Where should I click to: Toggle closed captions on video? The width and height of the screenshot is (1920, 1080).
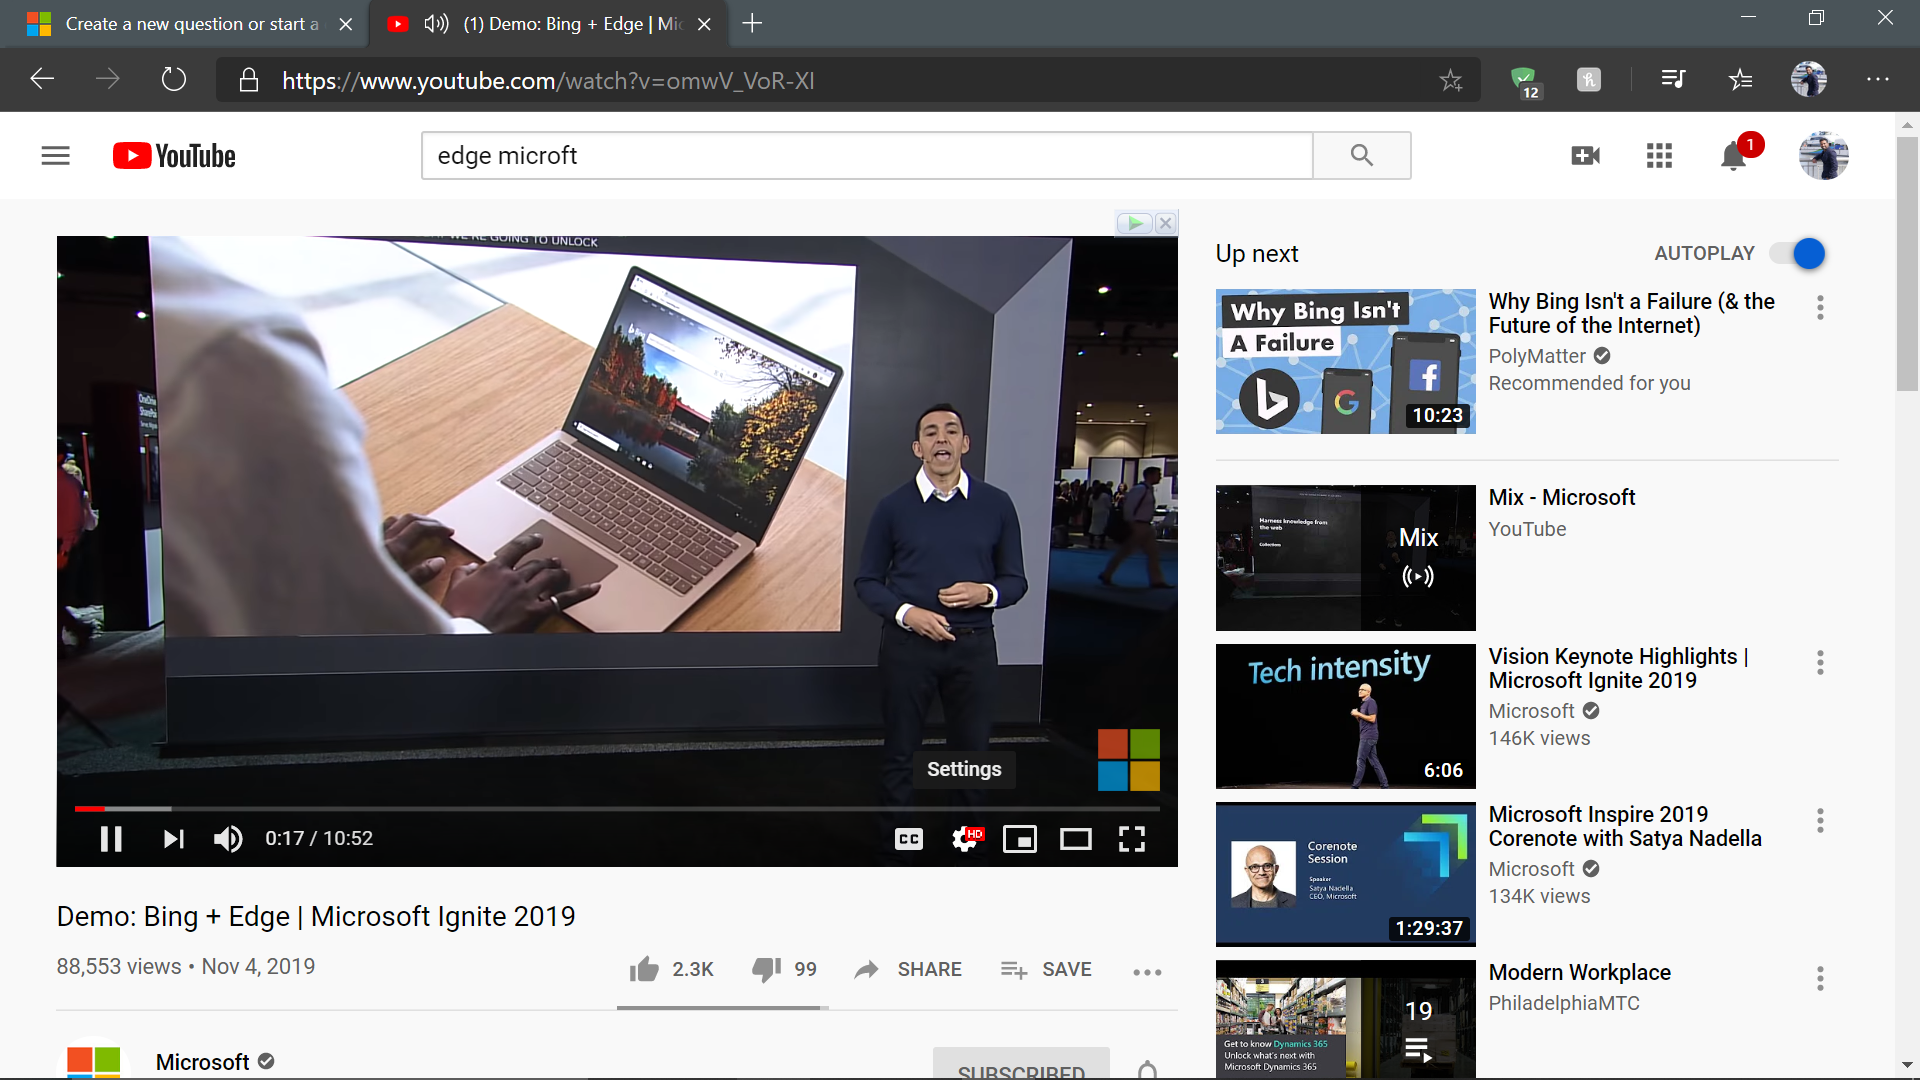[x=909, y=839]
